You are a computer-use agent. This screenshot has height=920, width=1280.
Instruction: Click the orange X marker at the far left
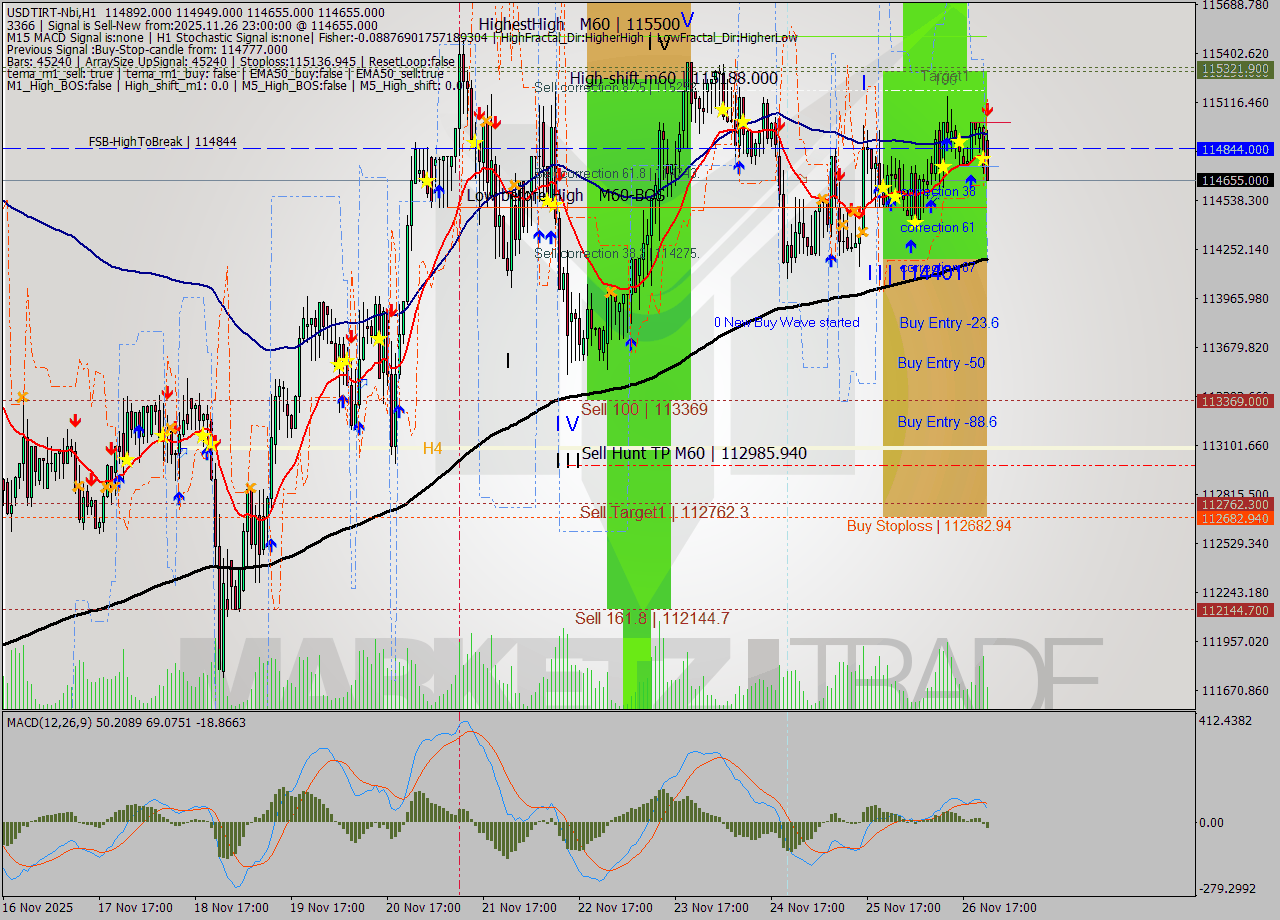tap(22, 396)
